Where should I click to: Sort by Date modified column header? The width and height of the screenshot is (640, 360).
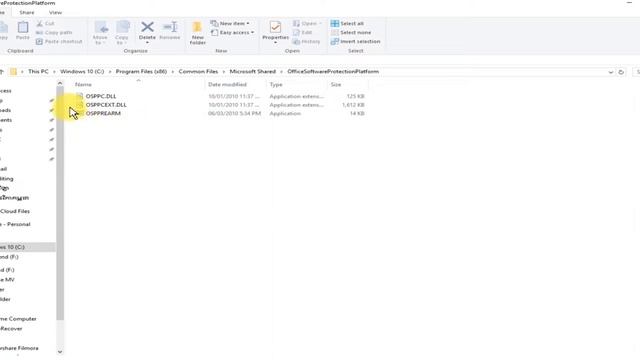tap(227, 84)
